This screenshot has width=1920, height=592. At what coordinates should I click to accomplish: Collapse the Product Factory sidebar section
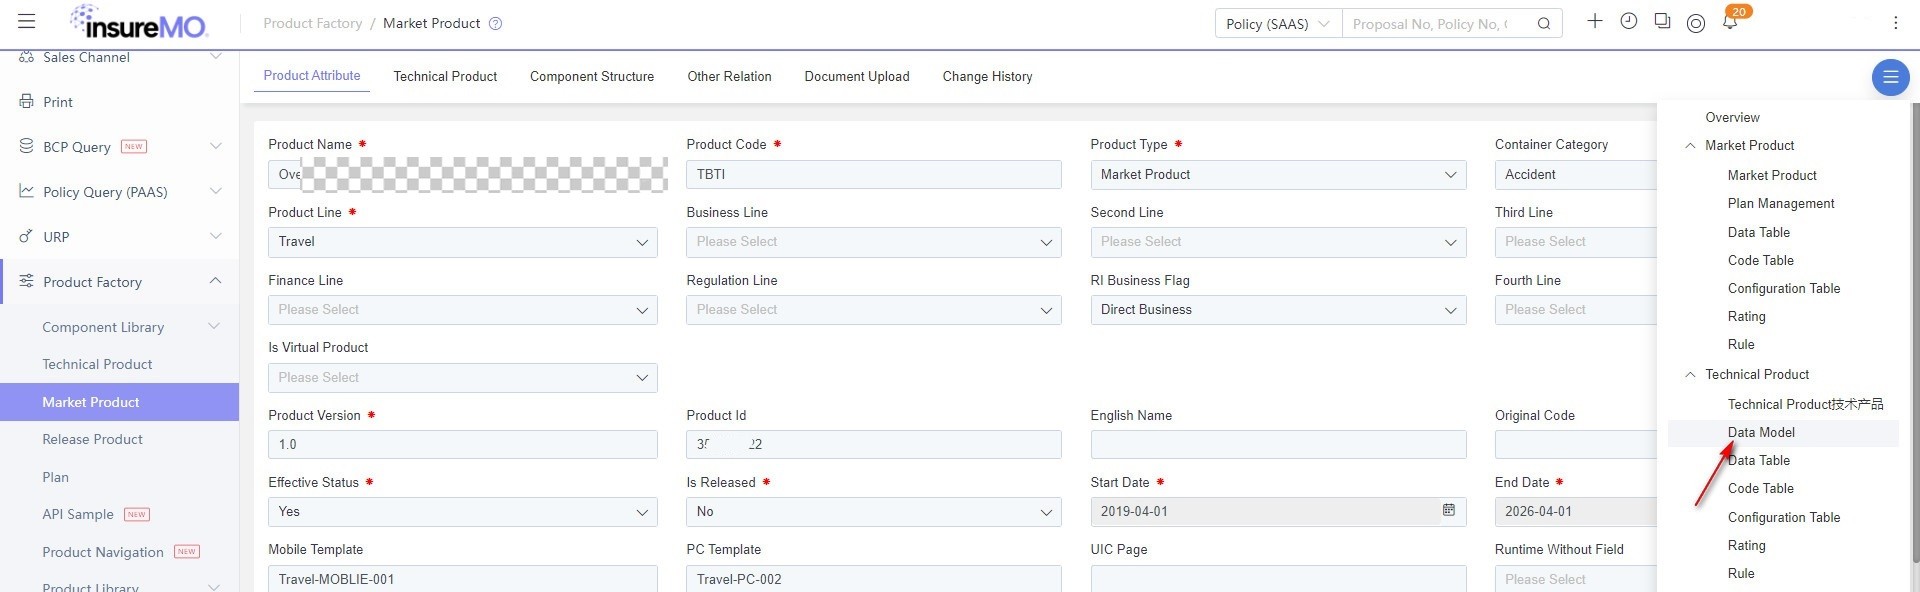point(215,282)
